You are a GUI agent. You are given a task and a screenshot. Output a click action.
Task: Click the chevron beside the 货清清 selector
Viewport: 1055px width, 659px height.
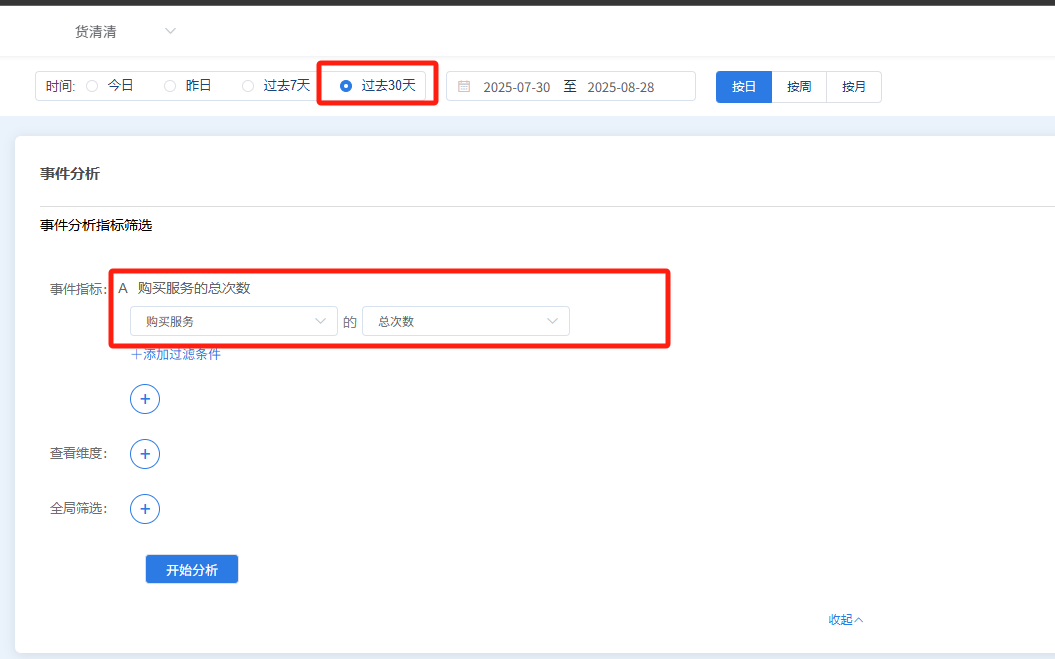click(170, 31)
